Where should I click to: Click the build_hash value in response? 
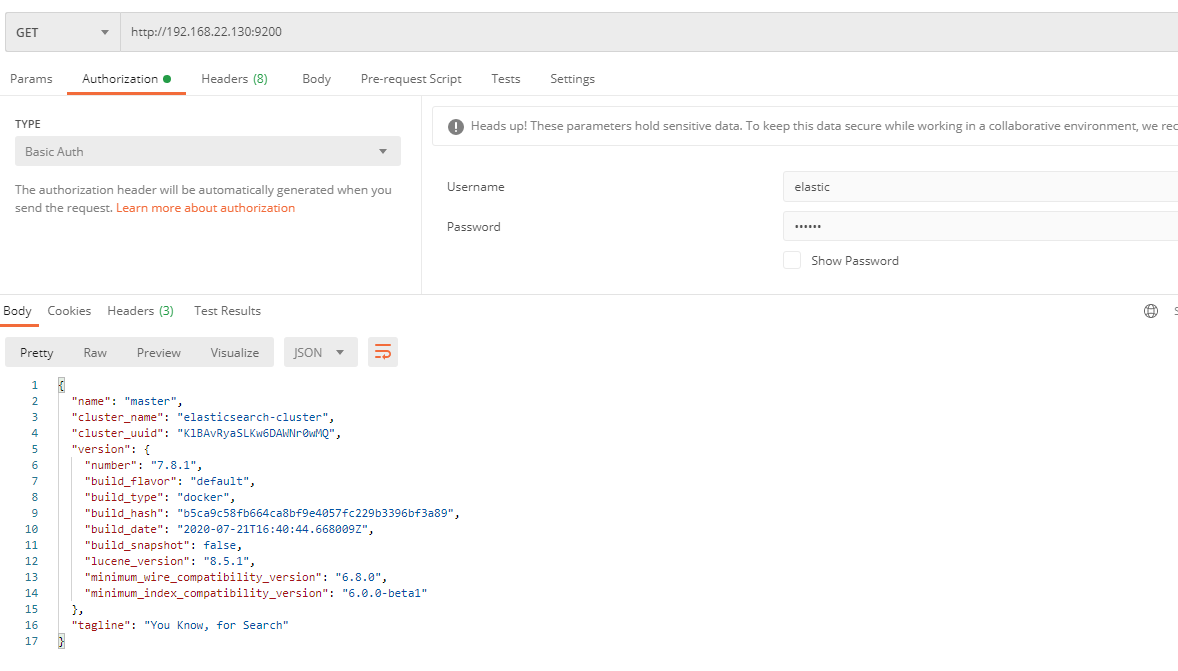coord(316,513)
